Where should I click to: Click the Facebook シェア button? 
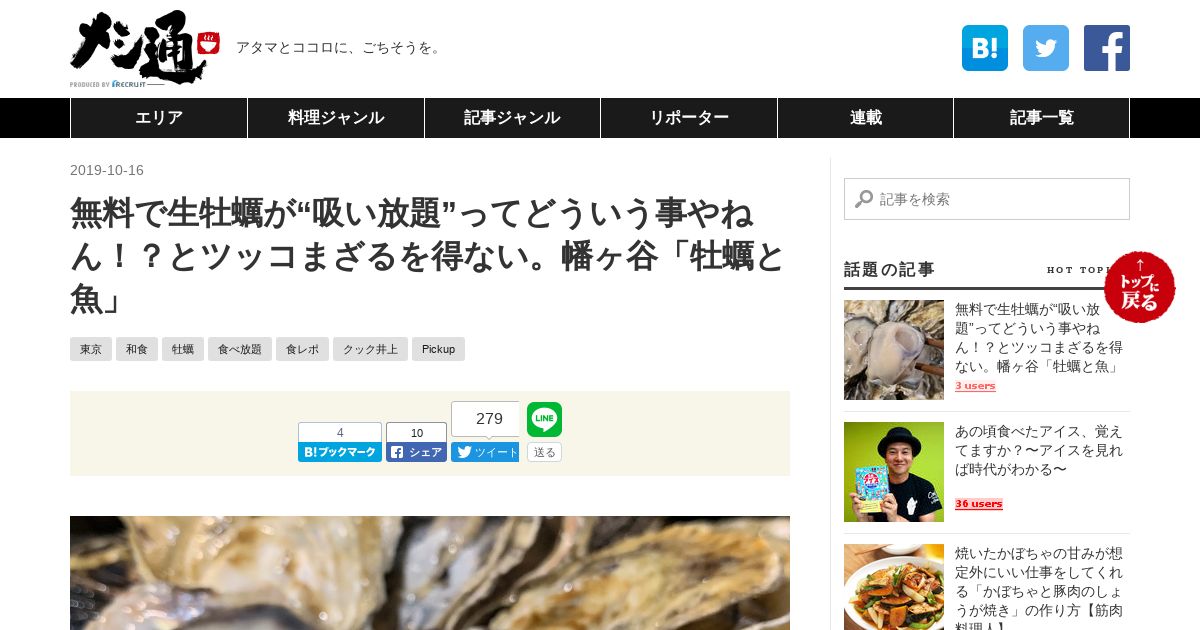417,452
